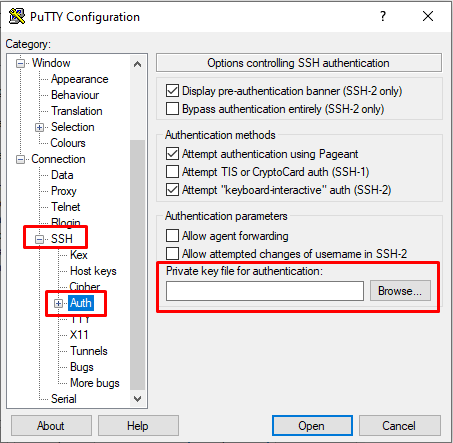Check Allow agent forwarding
Image resolution: width=453 pixels, height=443 pixels.
172,236
